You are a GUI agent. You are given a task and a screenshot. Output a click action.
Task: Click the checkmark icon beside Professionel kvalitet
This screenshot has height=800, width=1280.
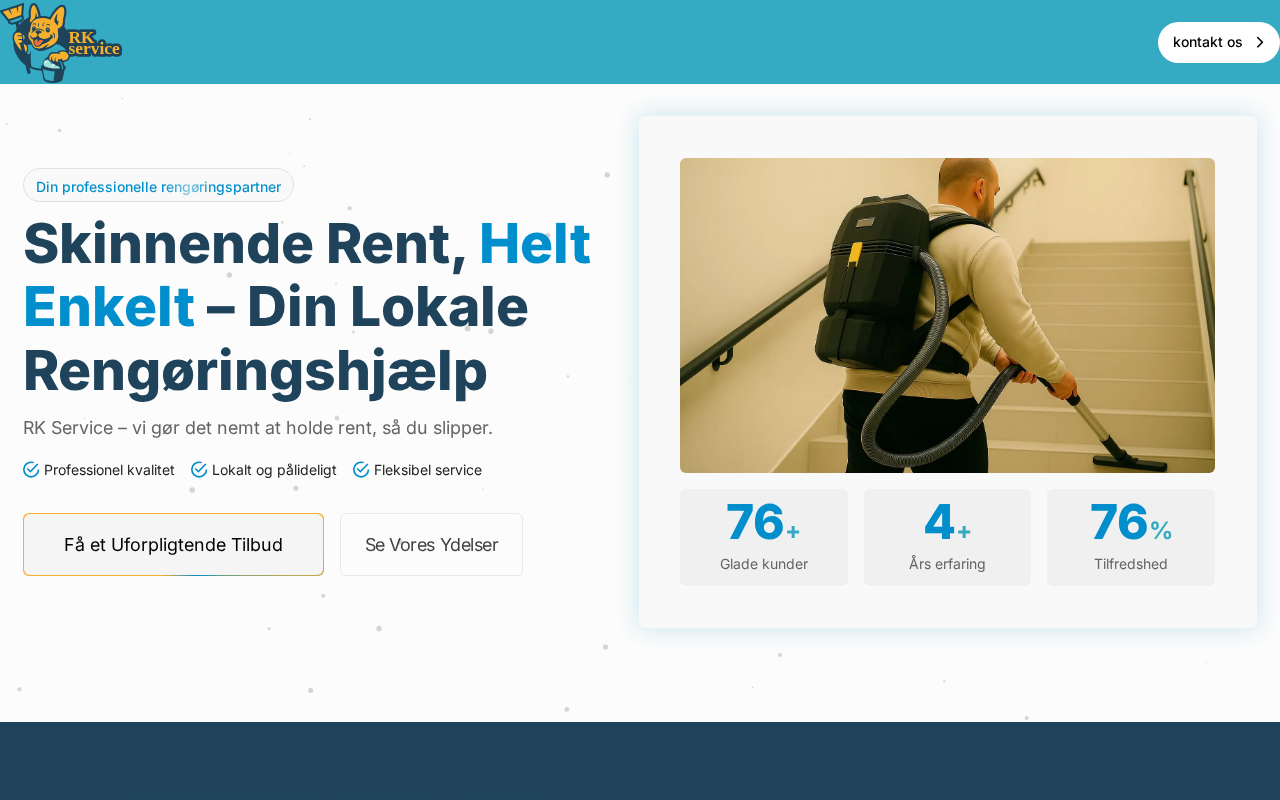[31, 470]
